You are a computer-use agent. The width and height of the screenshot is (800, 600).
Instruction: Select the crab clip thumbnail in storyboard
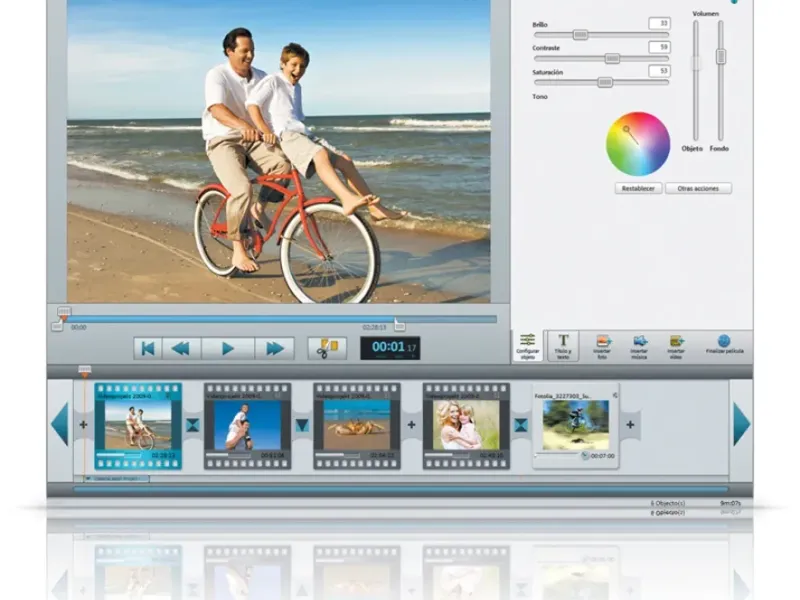[357, 425]
